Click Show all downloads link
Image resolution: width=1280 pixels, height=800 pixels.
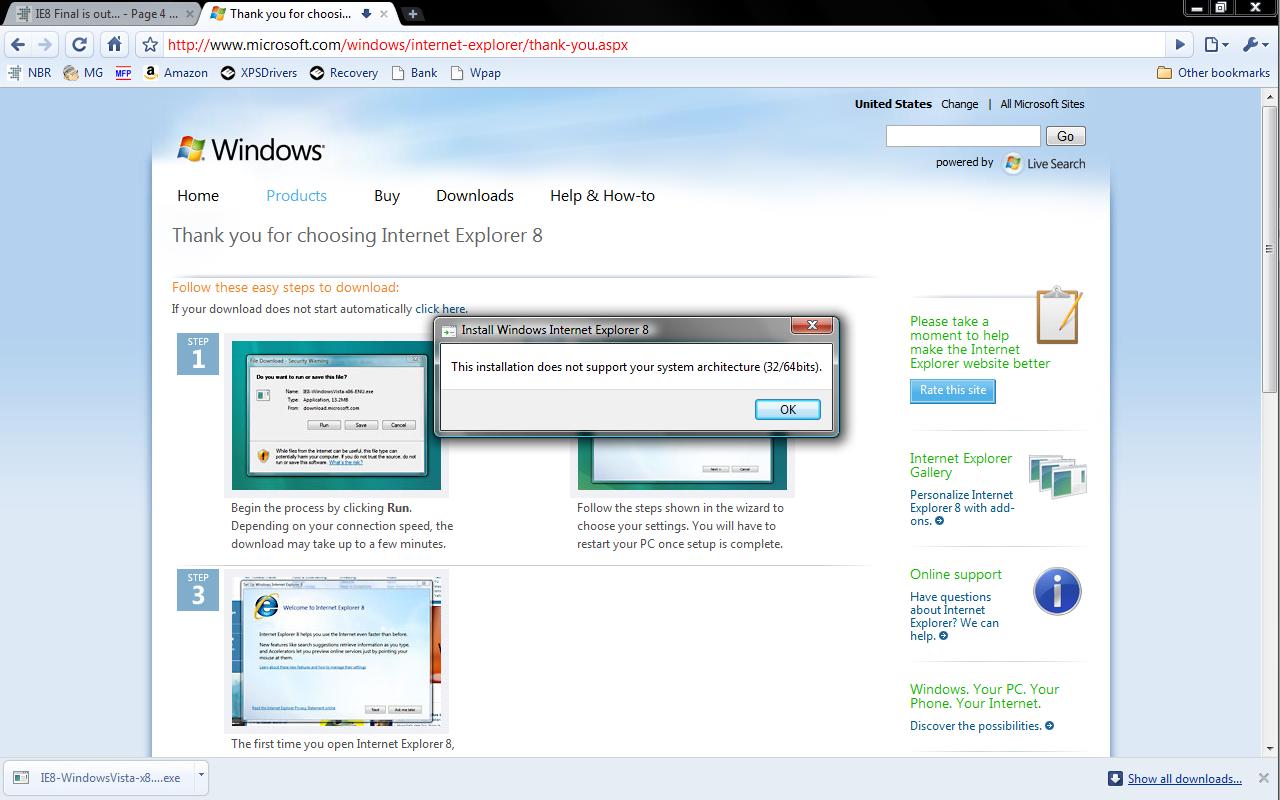click(1184, 779)
